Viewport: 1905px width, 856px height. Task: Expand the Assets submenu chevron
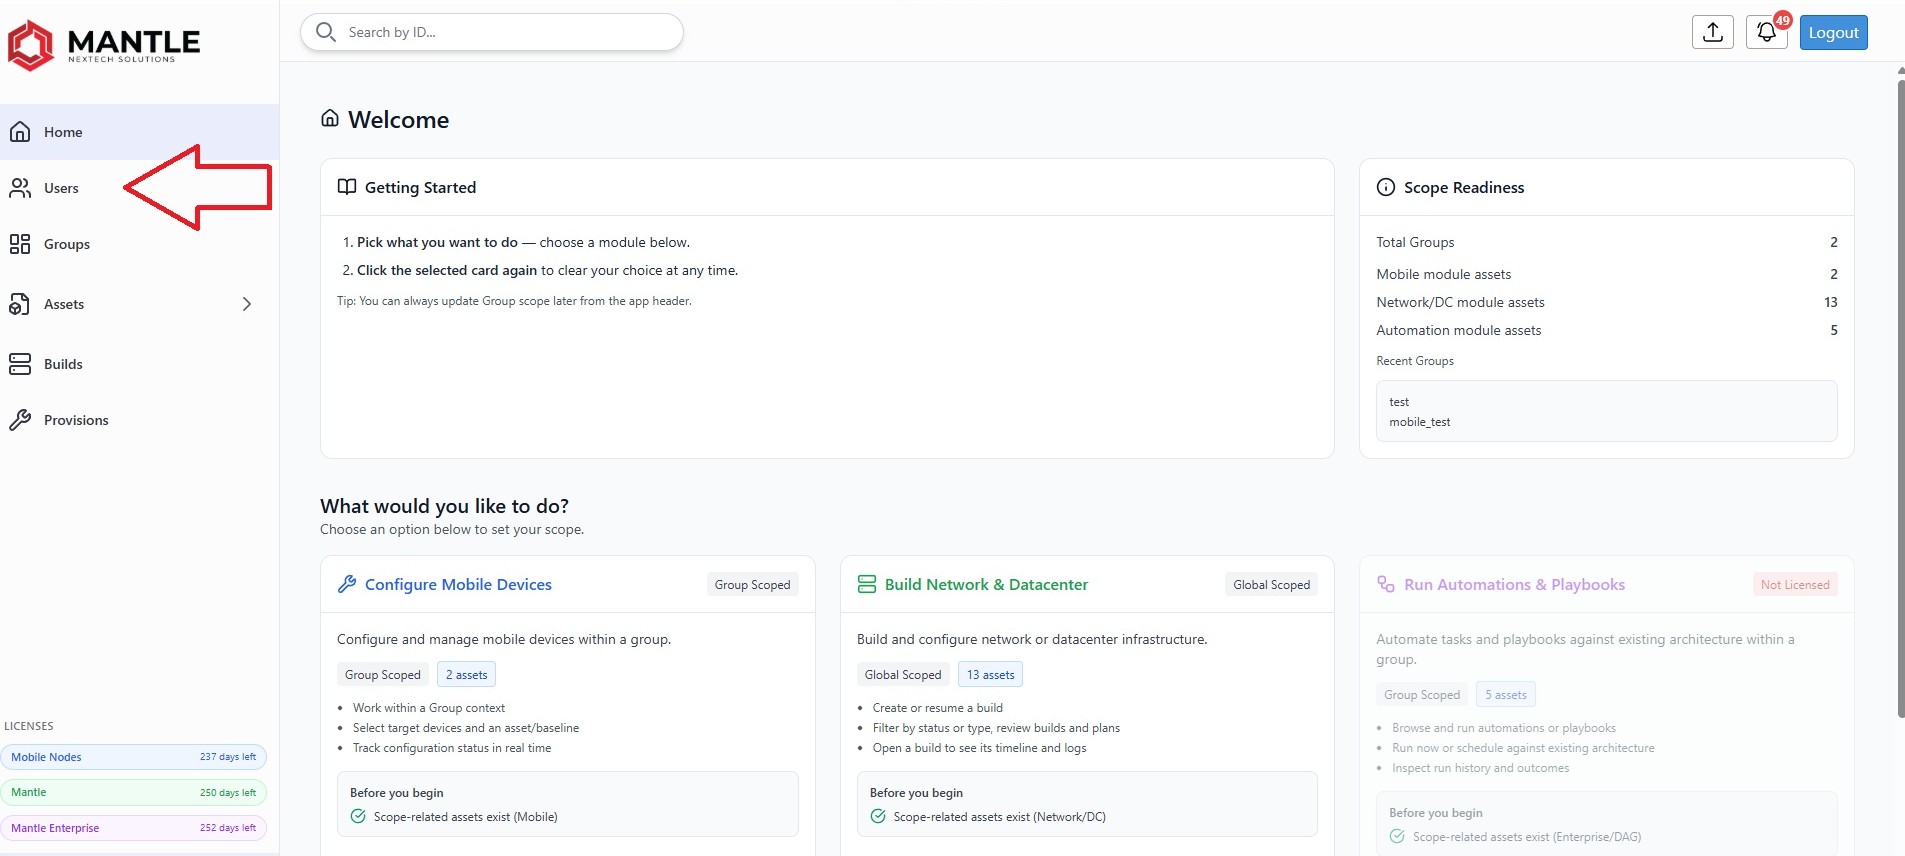click(247, 304)
